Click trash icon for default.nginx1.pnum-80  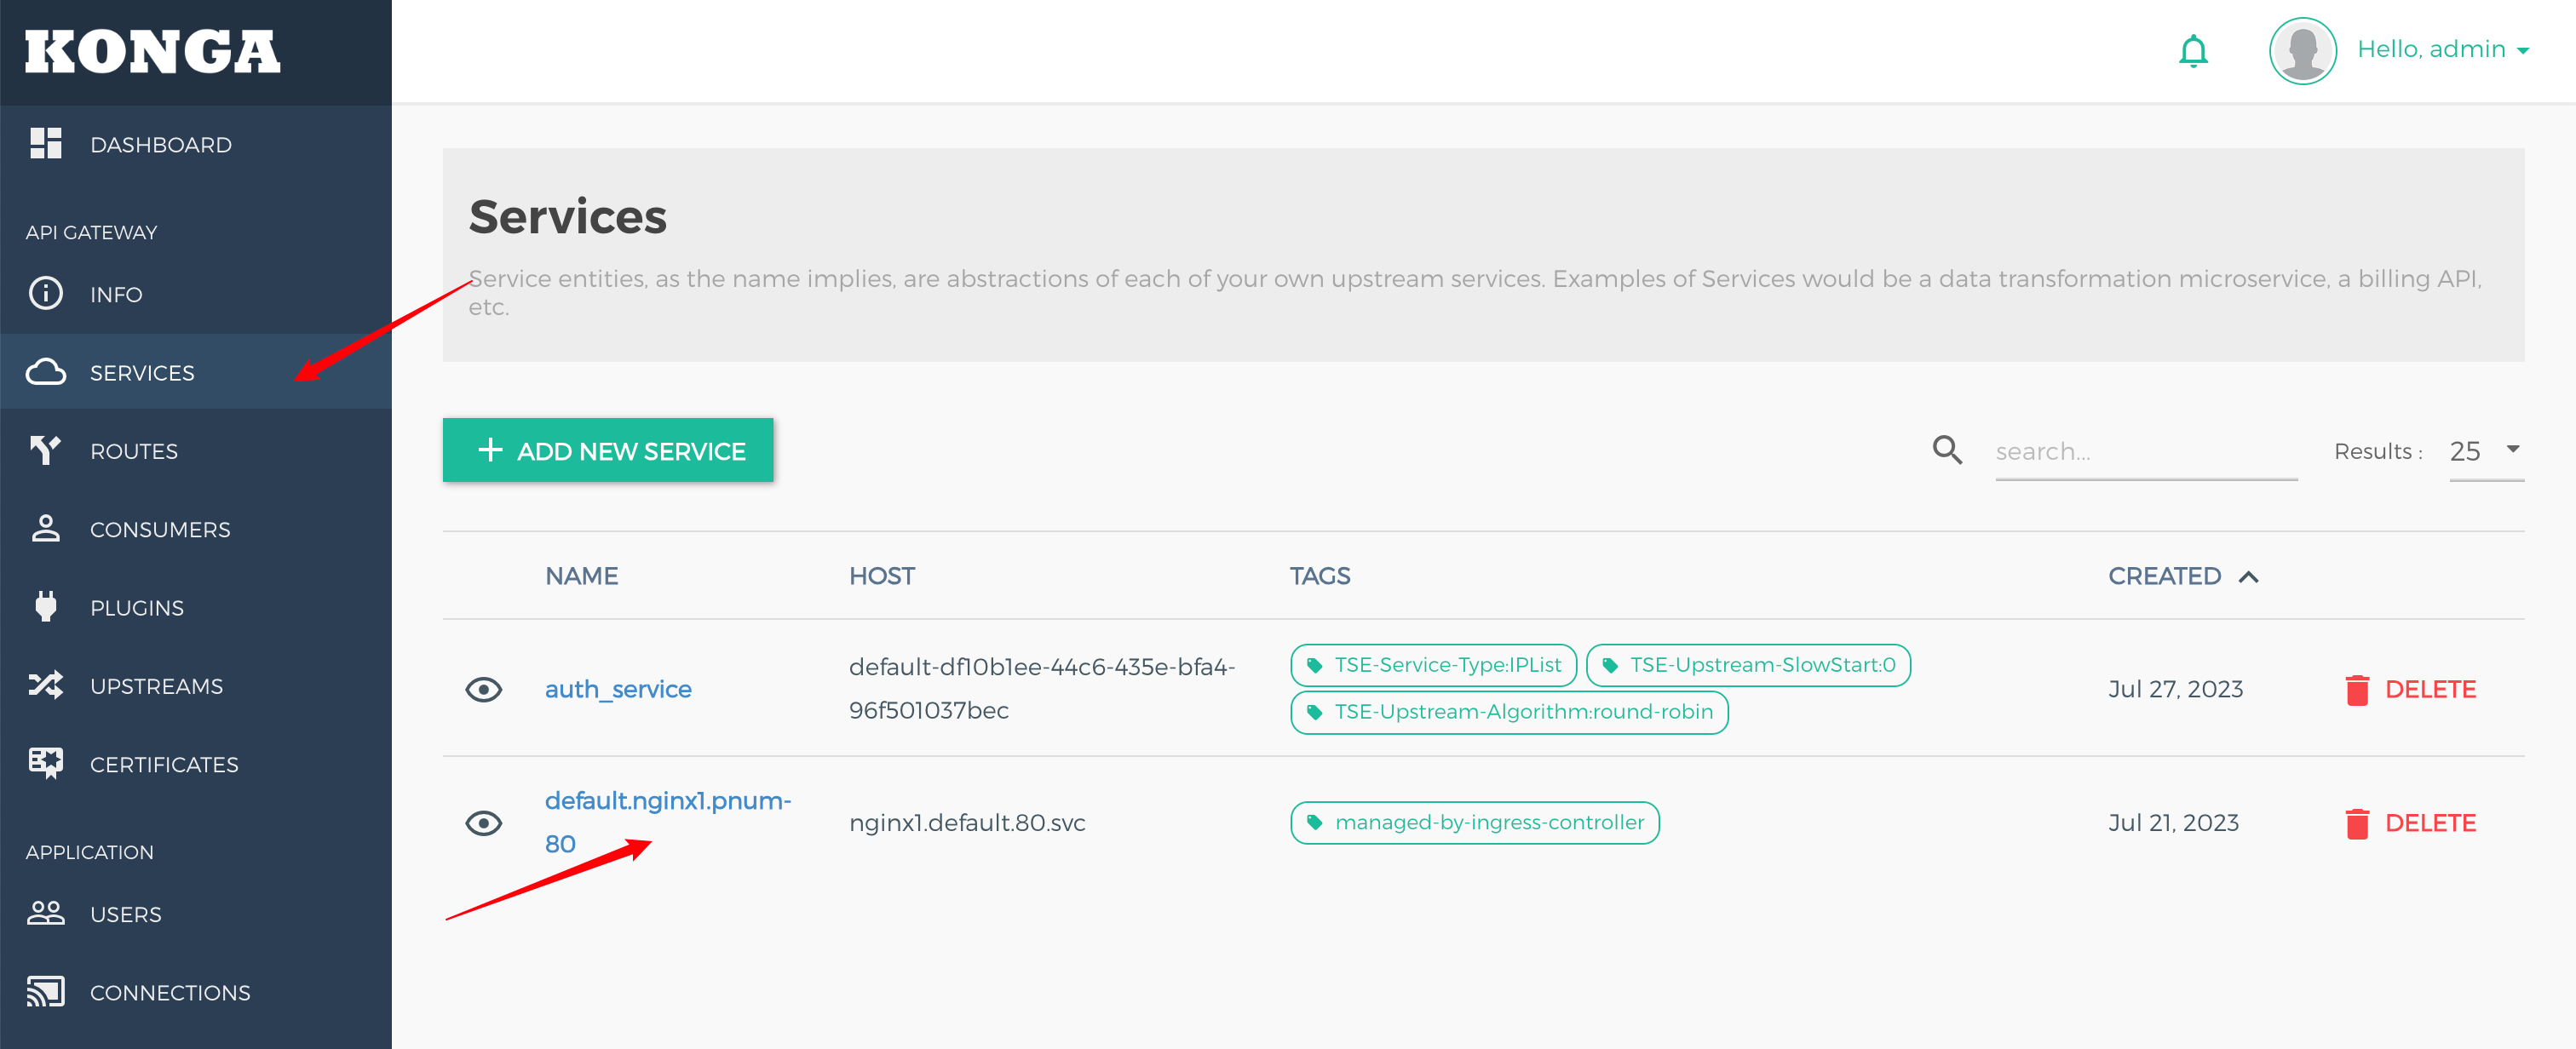pos(2357,823)
